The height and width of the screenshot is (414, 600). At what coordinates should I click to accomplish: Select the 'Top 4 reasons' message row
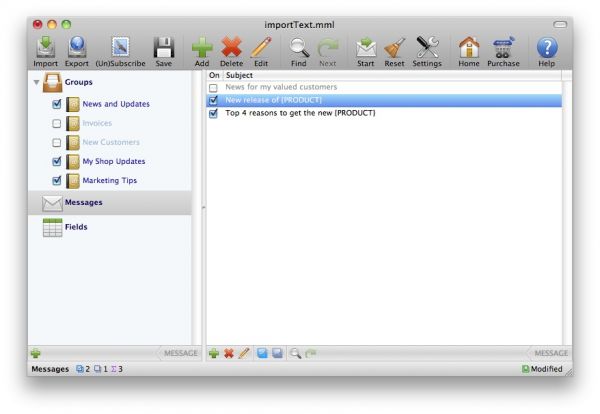[300, 113]
